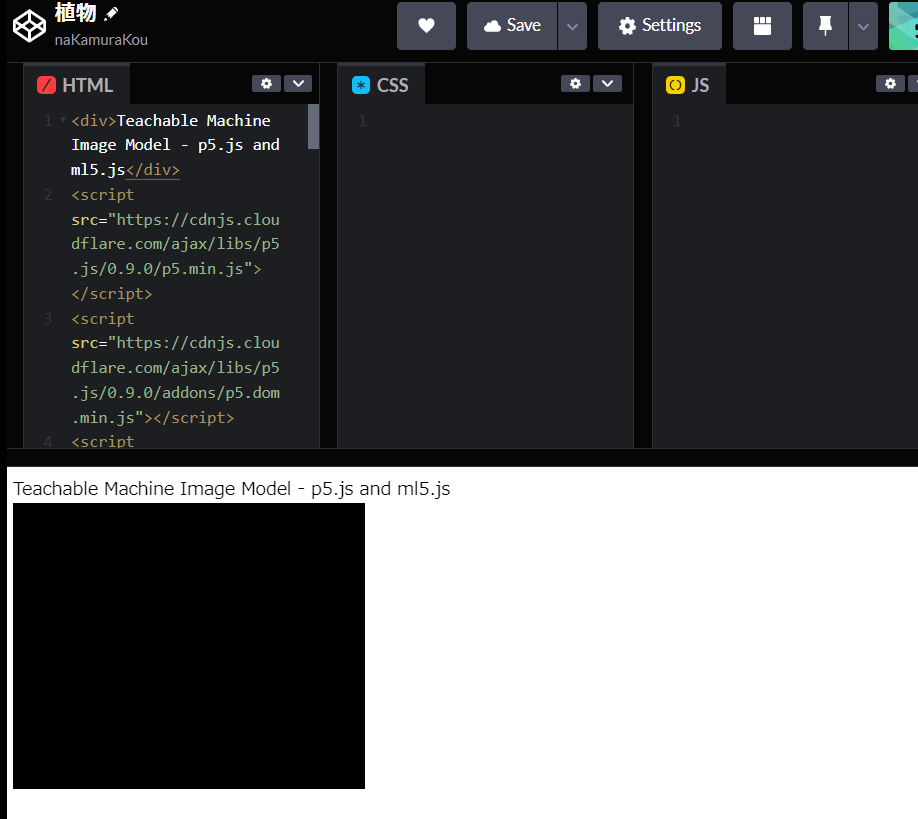Click the p5.dom script src text
Image resolution: width=918 pixels, height=819 pixels.
pos(176,380)
